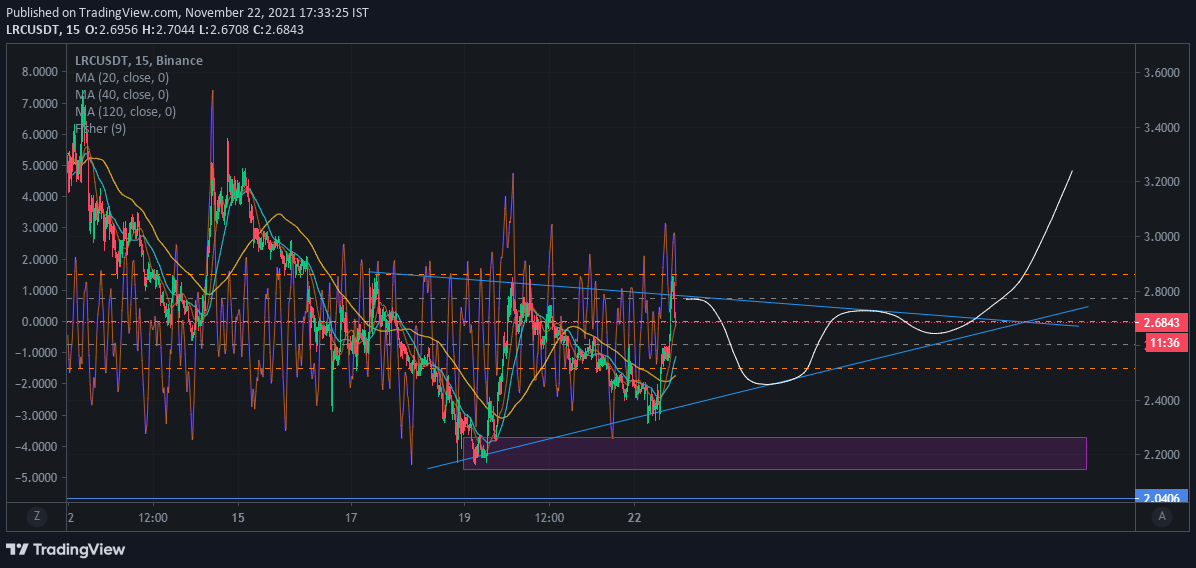Click the Z timezone button
This screenshot has height=568, width=1196.
[x=36, y=516]
